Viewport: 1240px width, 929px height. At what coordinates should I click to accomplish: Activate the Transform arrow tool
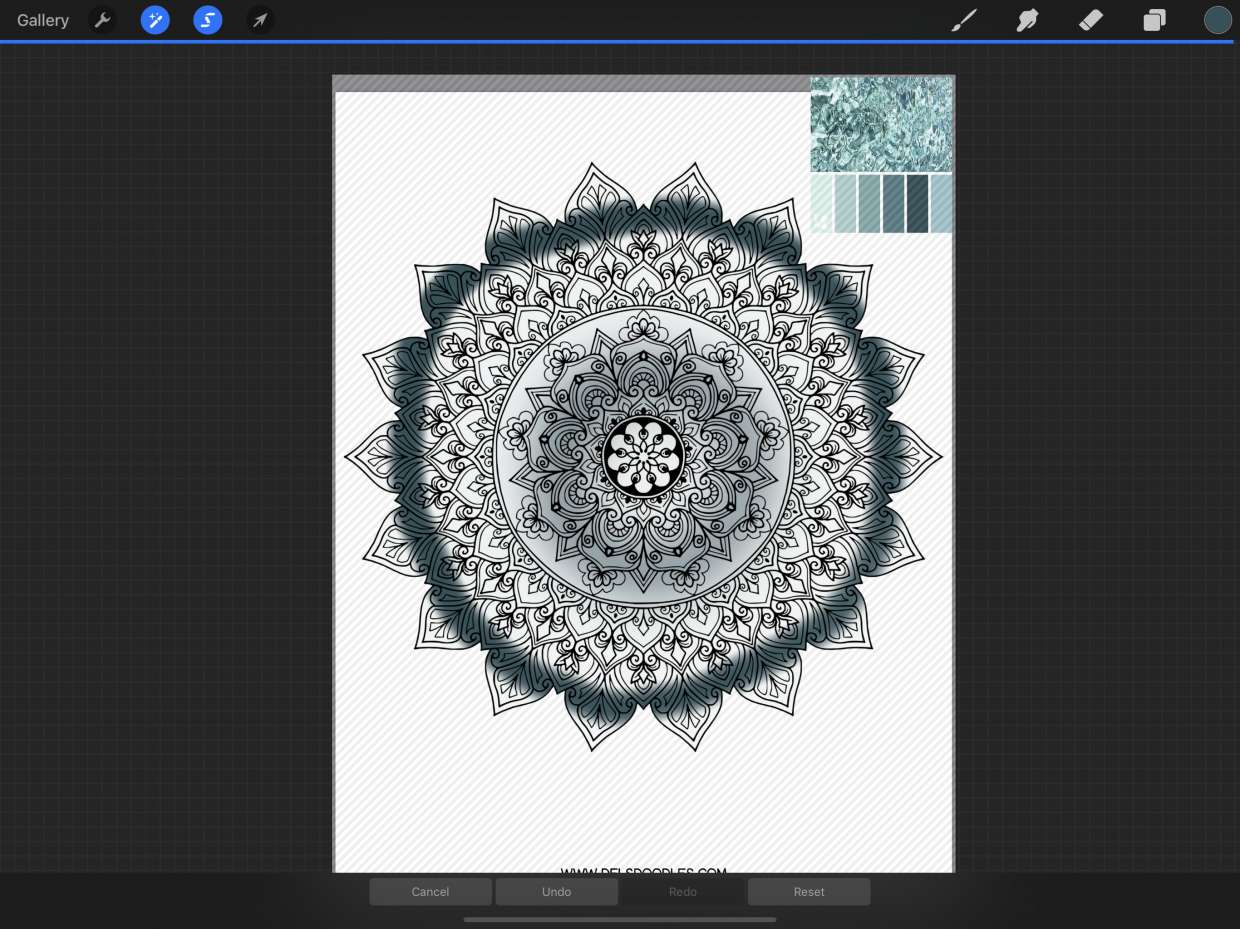[x=260, y=20]
